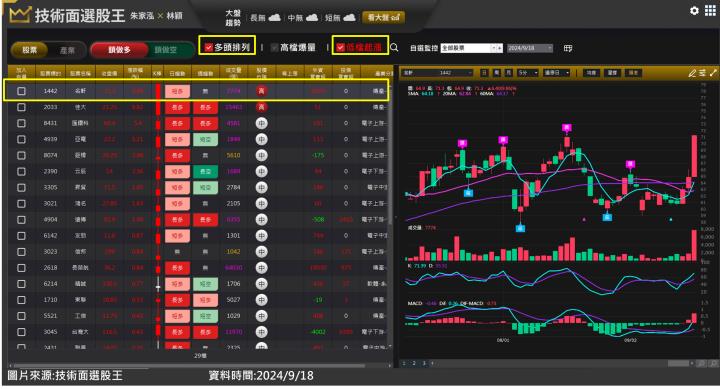Click the chart horizontal scrollbar thumb

(679, 363)
